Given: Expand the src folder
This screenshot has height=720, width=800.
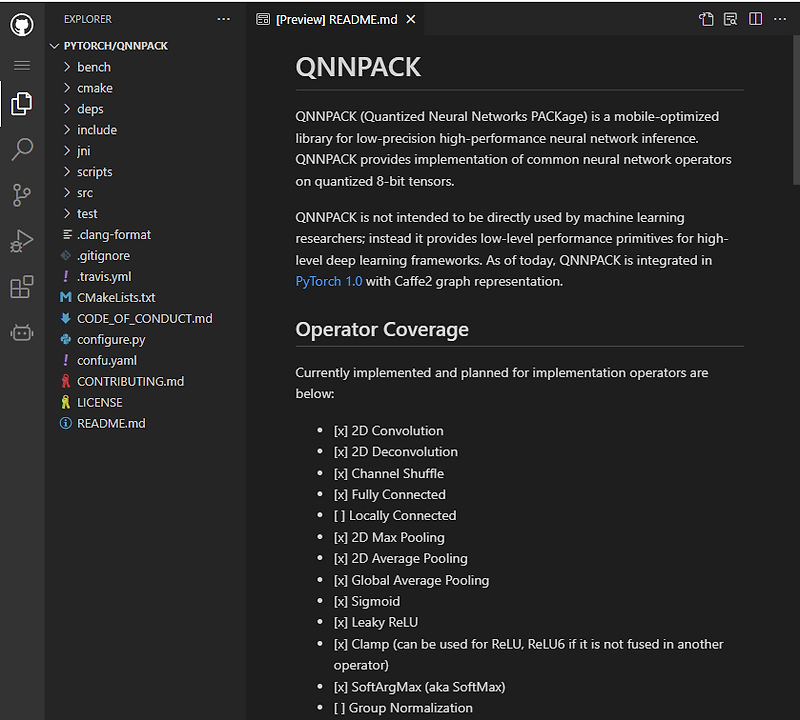Looking at the screenshot, I should [x=67, y=192].
